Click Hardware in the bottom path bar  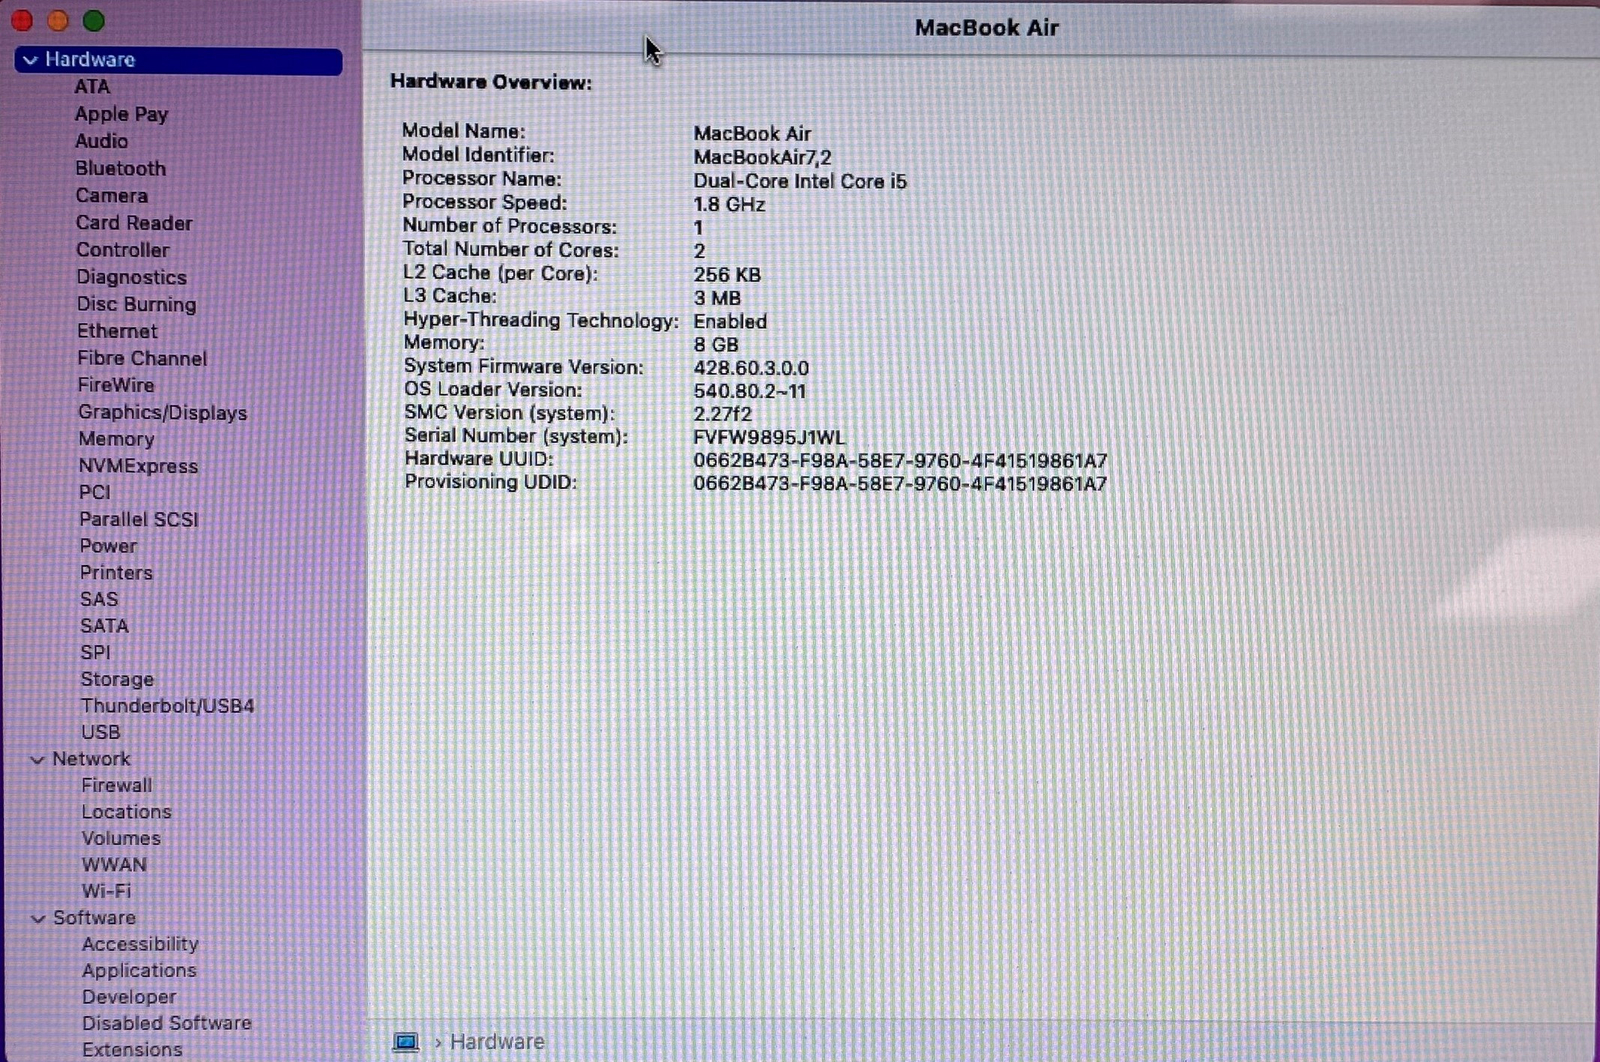497,1042
